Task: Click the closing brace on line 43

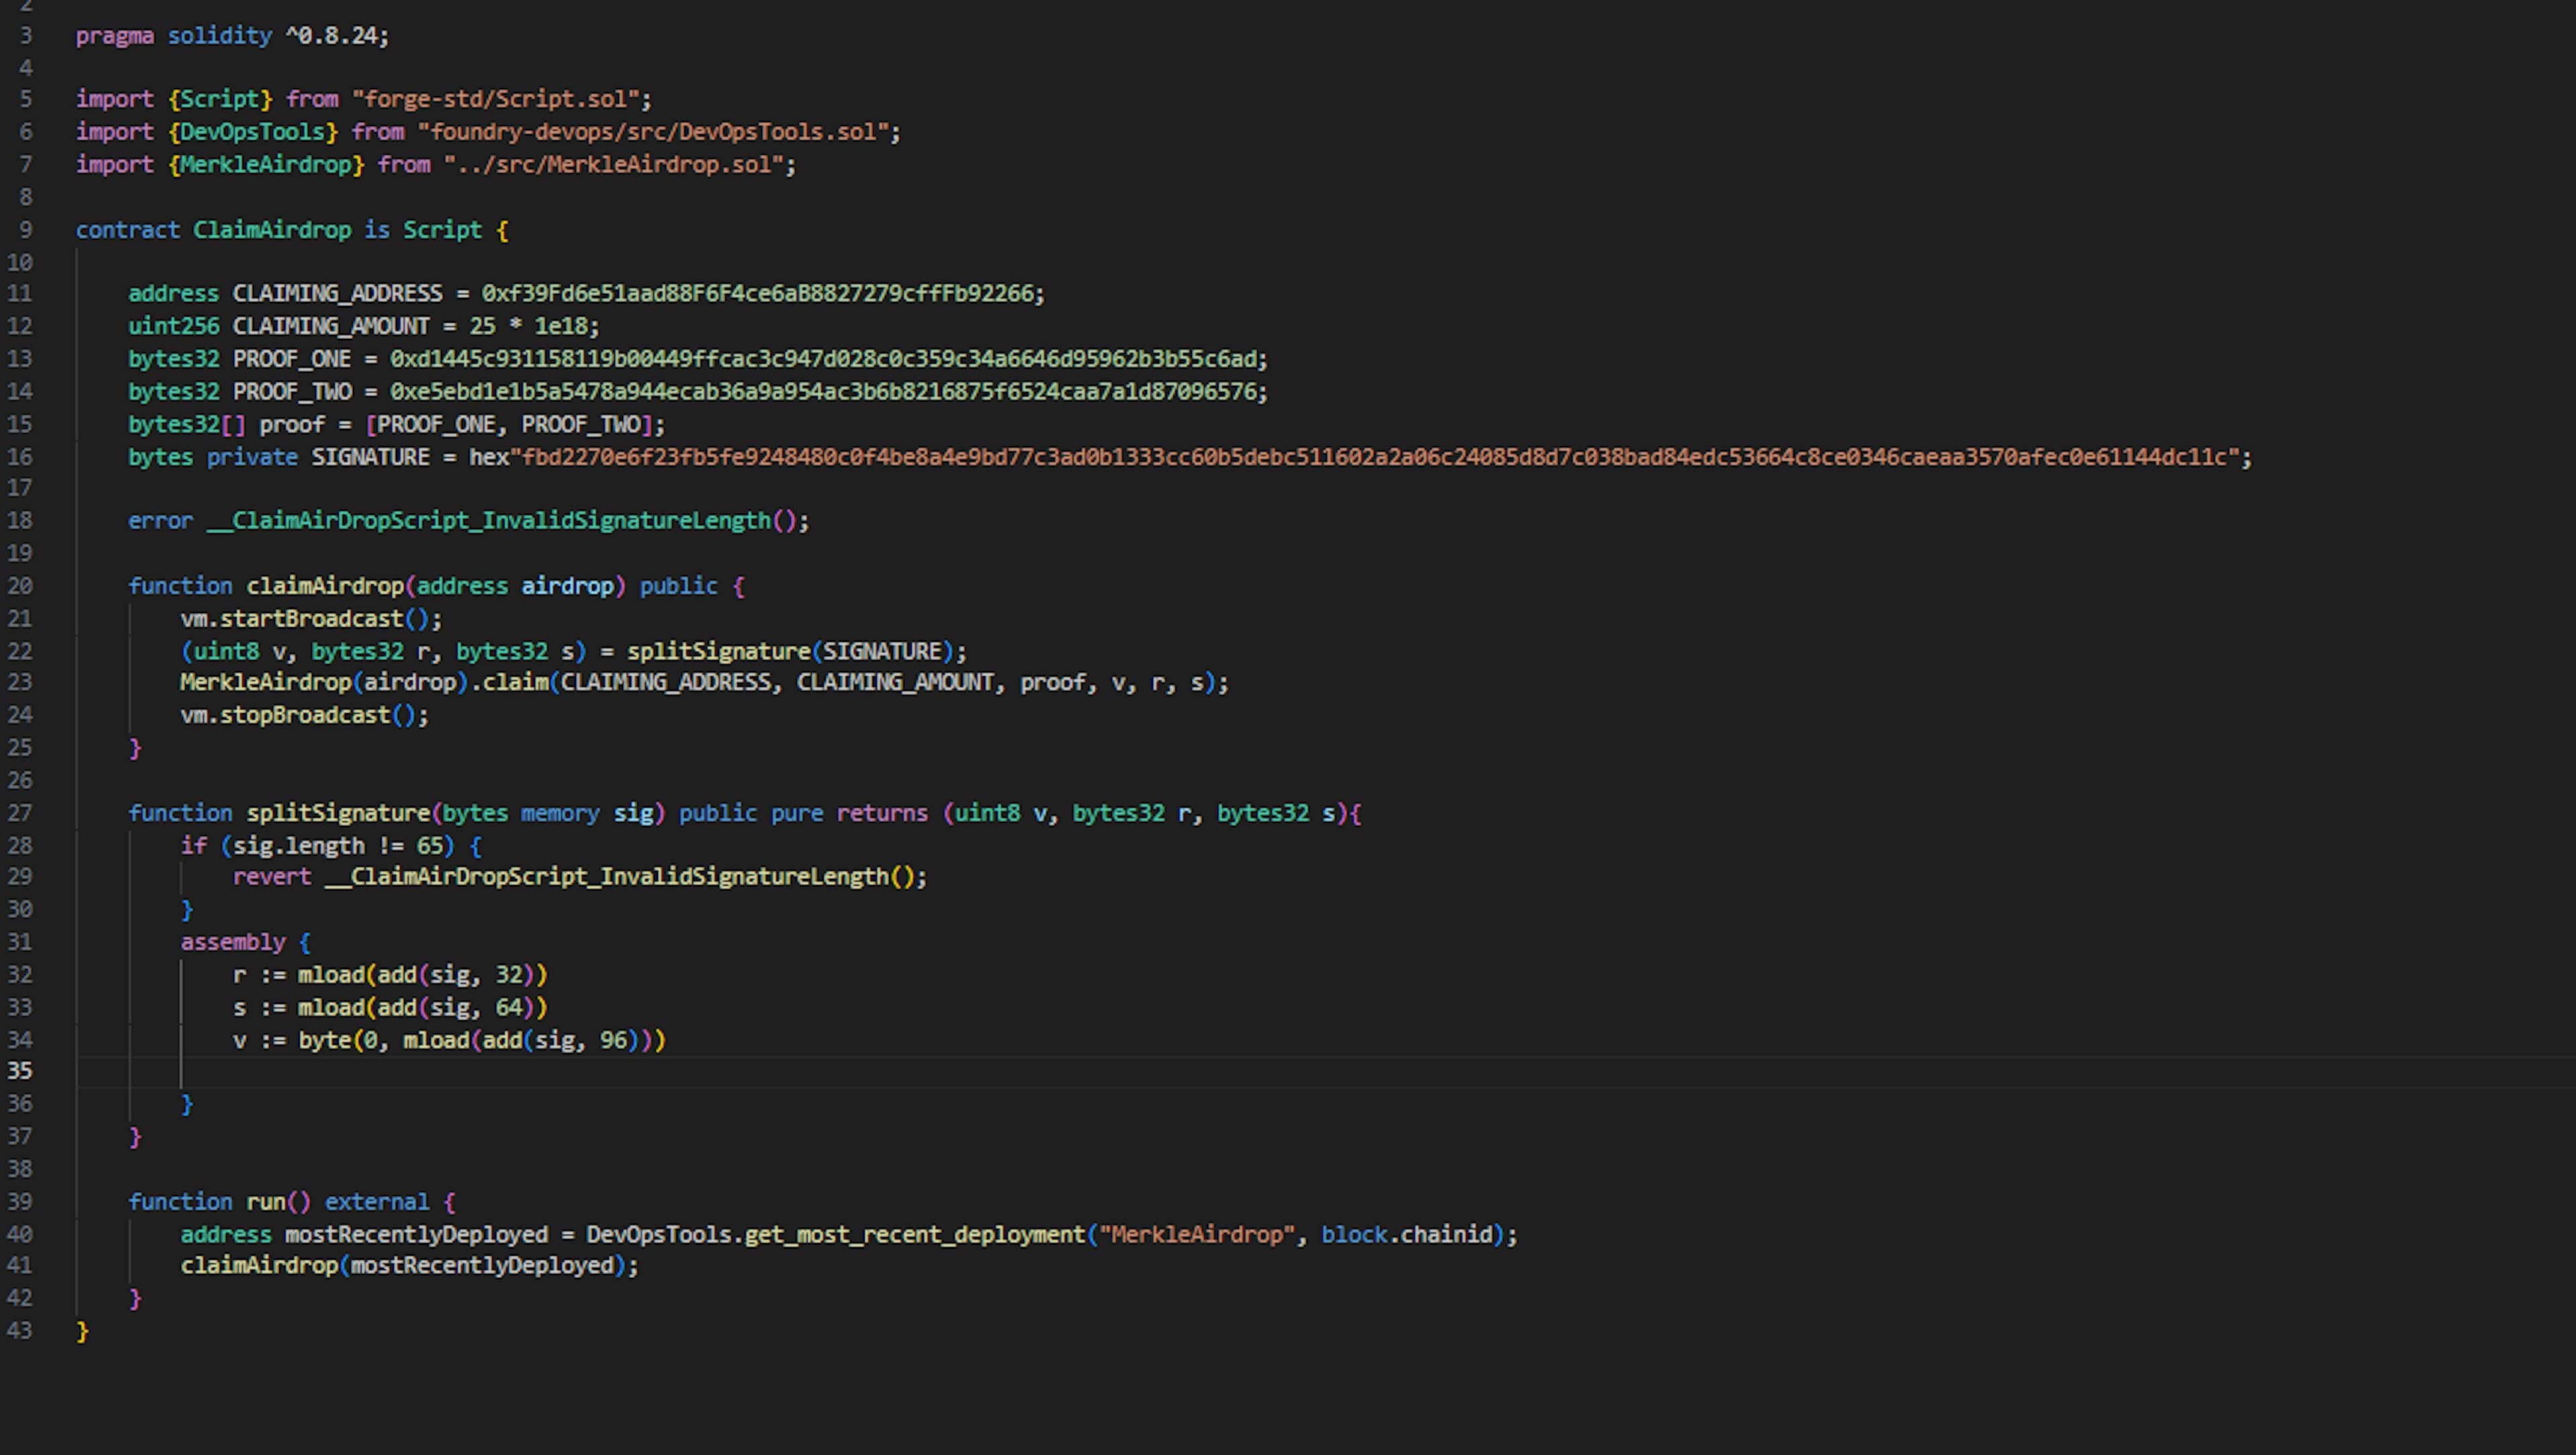Action: click(x=82, y=1331)
